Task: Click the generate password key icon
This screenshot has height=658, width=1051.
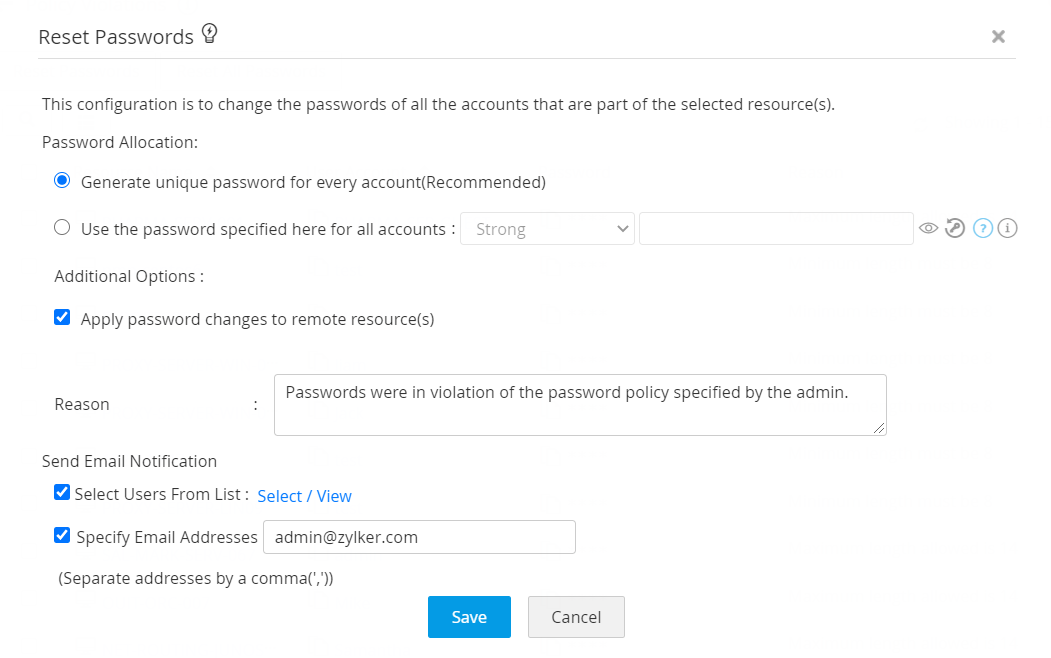Action: 956,229
